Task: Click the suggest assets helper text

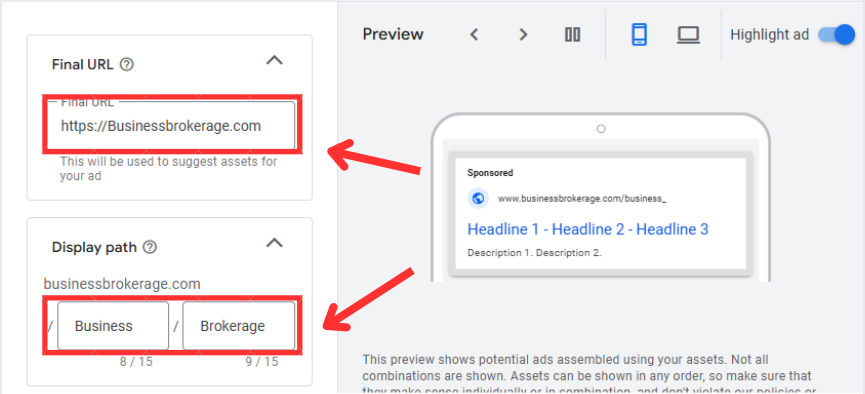Action: click(x=168, y=169)
